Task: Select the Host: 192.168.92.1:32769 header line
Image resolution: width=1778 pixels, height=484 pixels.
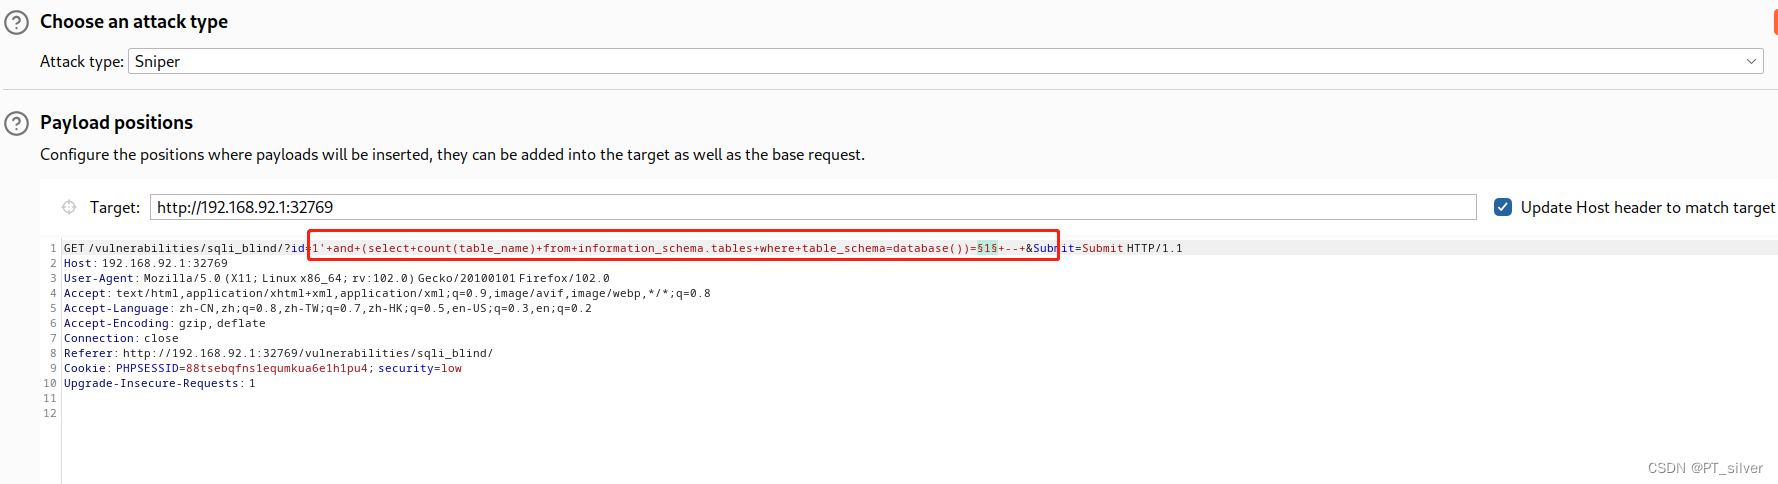Action: tap(146, 263)
